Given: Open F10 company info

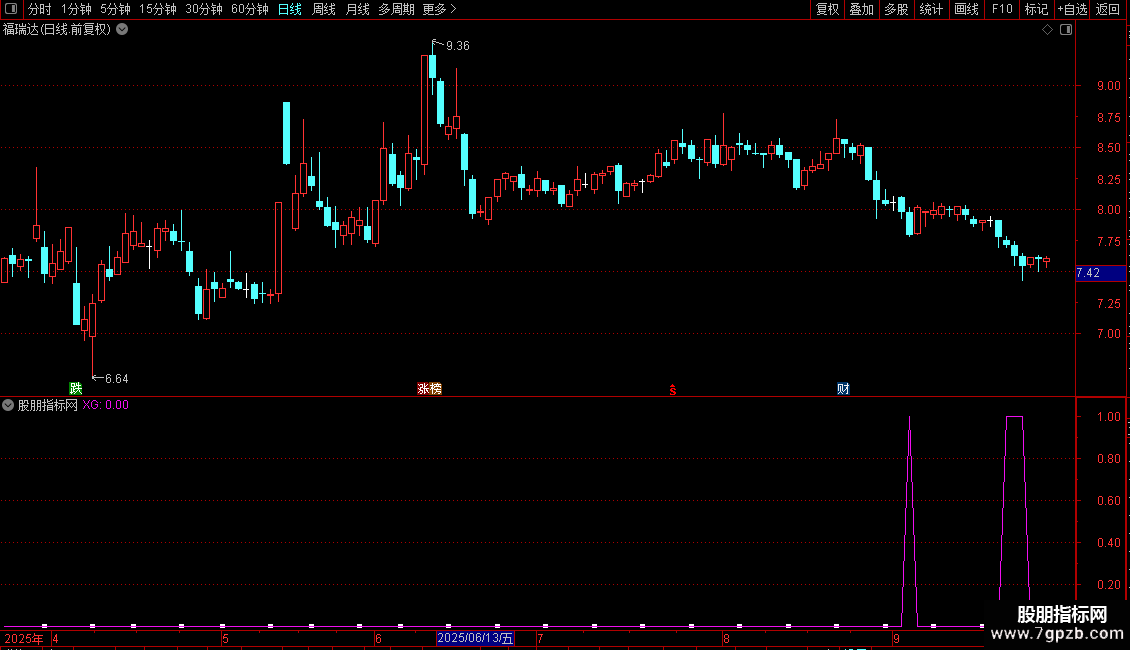Looking at the screenshot, I should [1002, 9].
